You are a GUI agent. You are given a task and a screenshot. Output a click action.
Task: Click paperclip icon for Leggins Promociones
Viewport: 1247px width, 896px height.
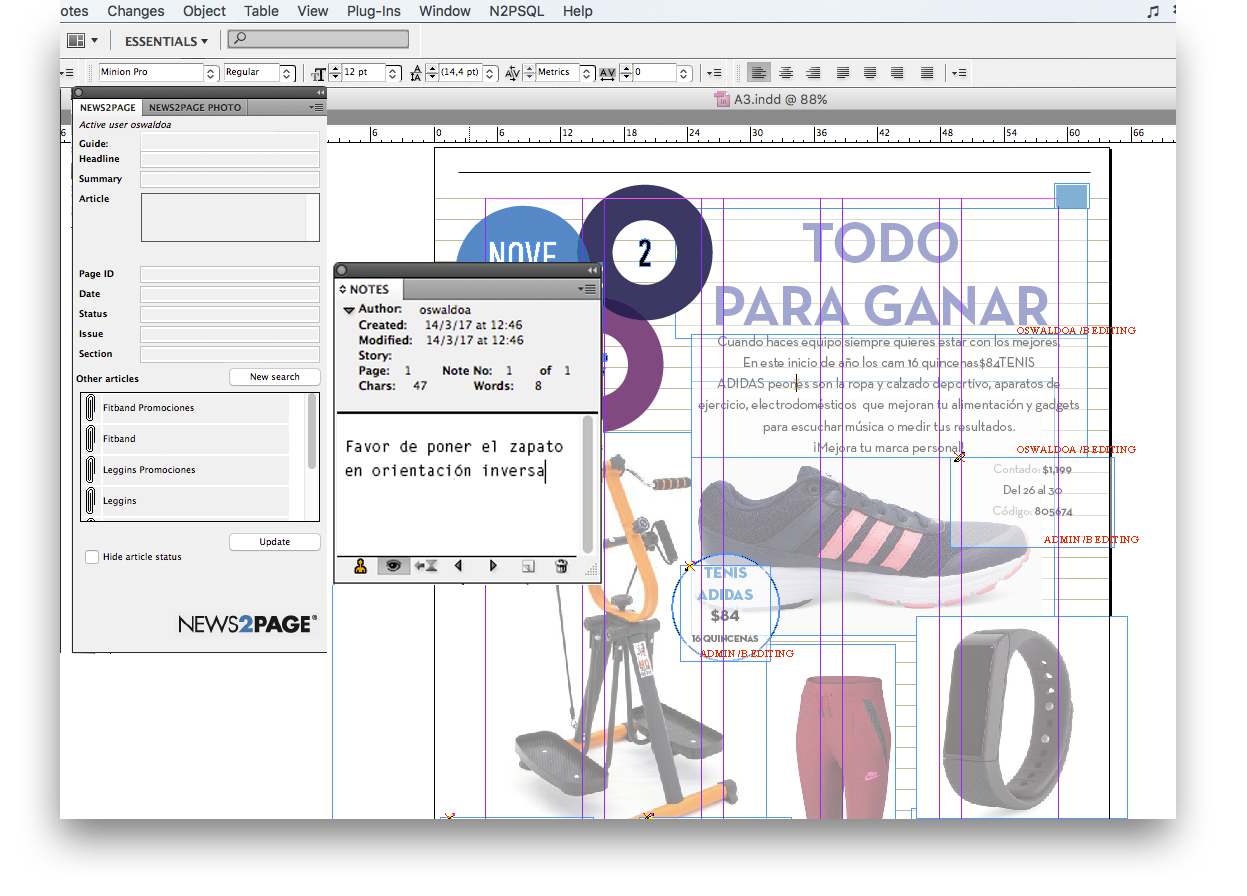(x=91, y=470)
